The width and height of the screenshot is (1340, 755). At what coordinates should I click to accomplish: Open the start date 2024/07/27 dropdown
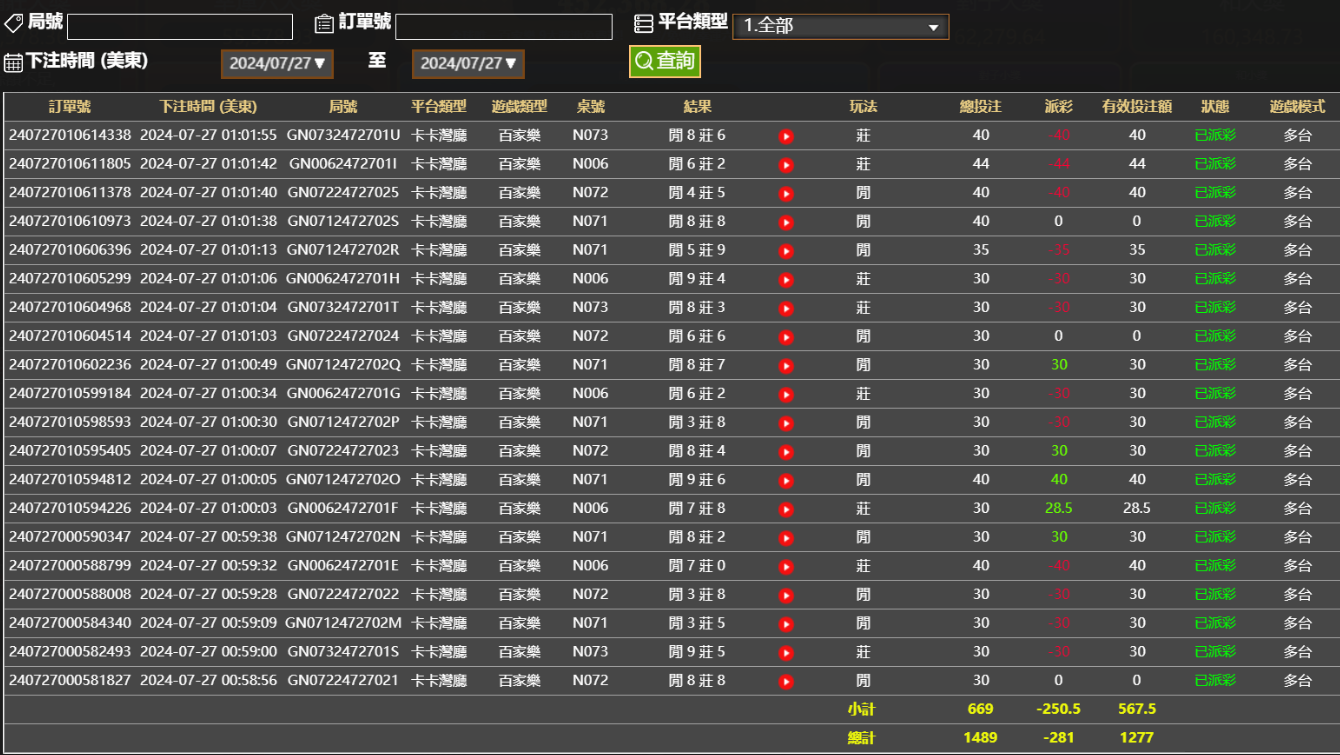(277, 62)
